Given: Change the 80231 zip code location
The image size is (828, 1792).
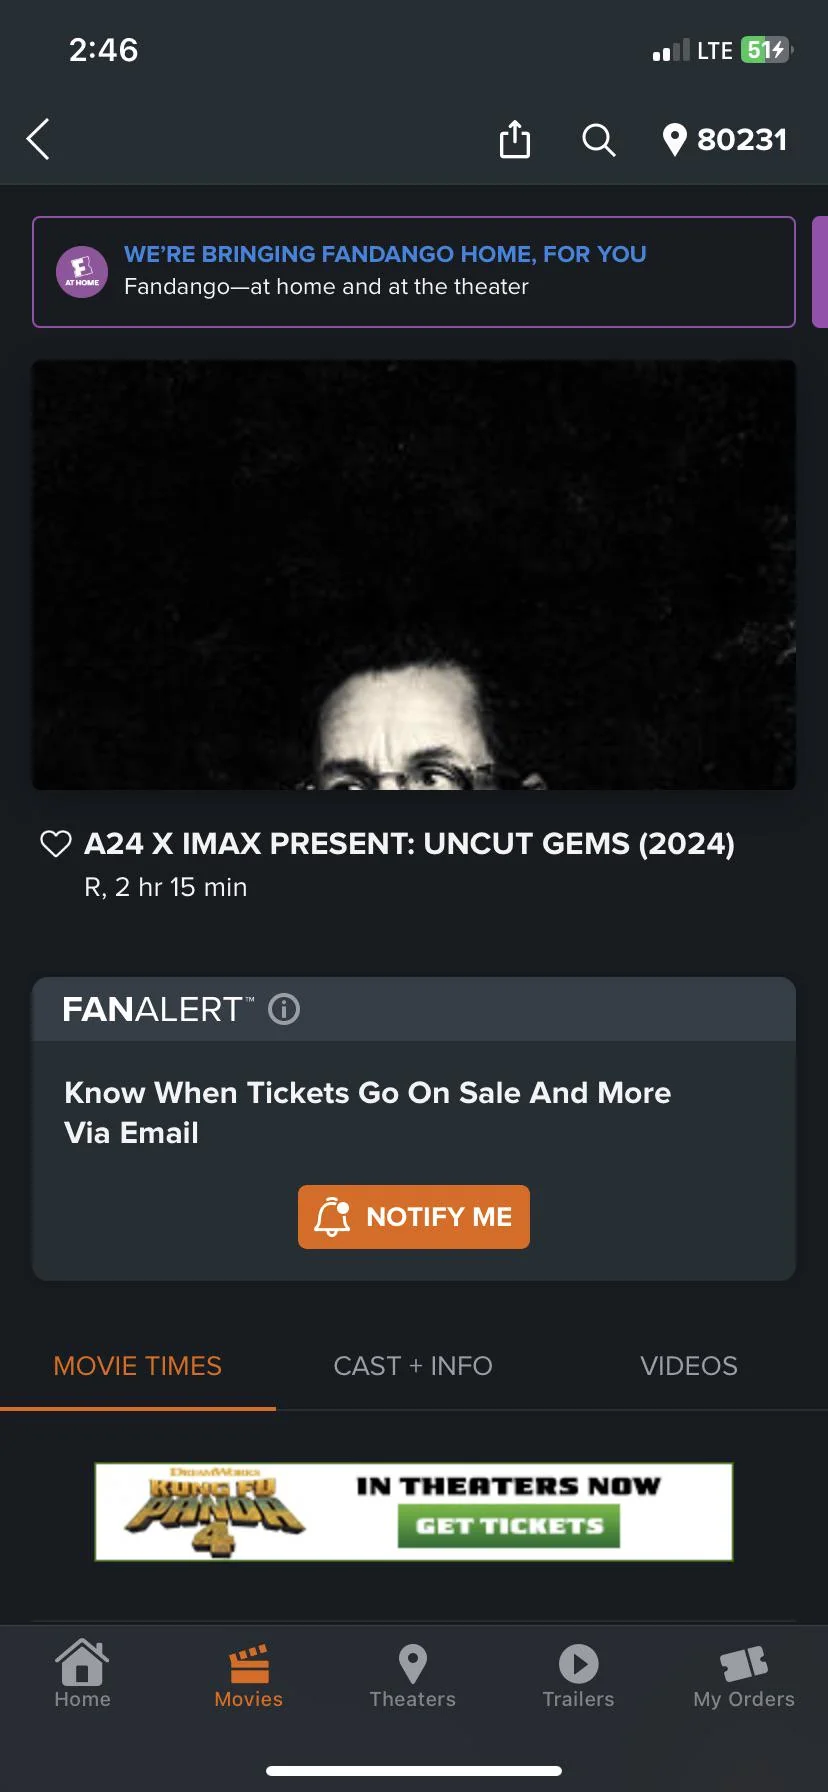Looking at the screenshot, I should [x=742, y=140].
